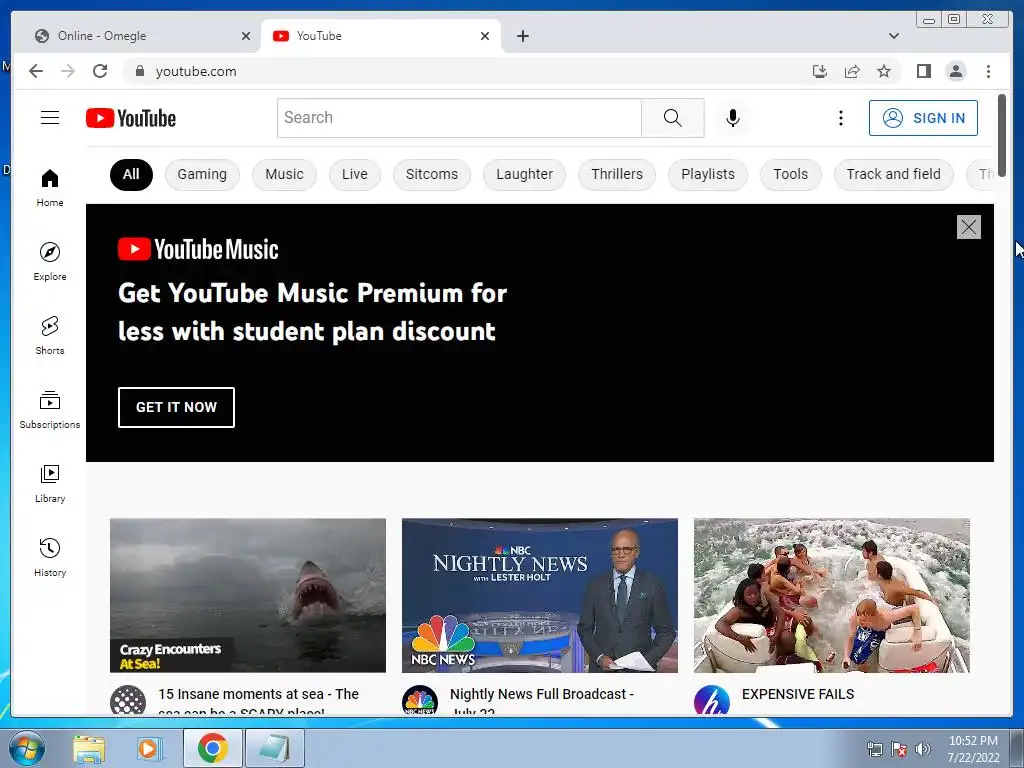Open 'Nightly News Full Broadcast' title link
This screenshot has height=768, width=1024.
point(542,701)
